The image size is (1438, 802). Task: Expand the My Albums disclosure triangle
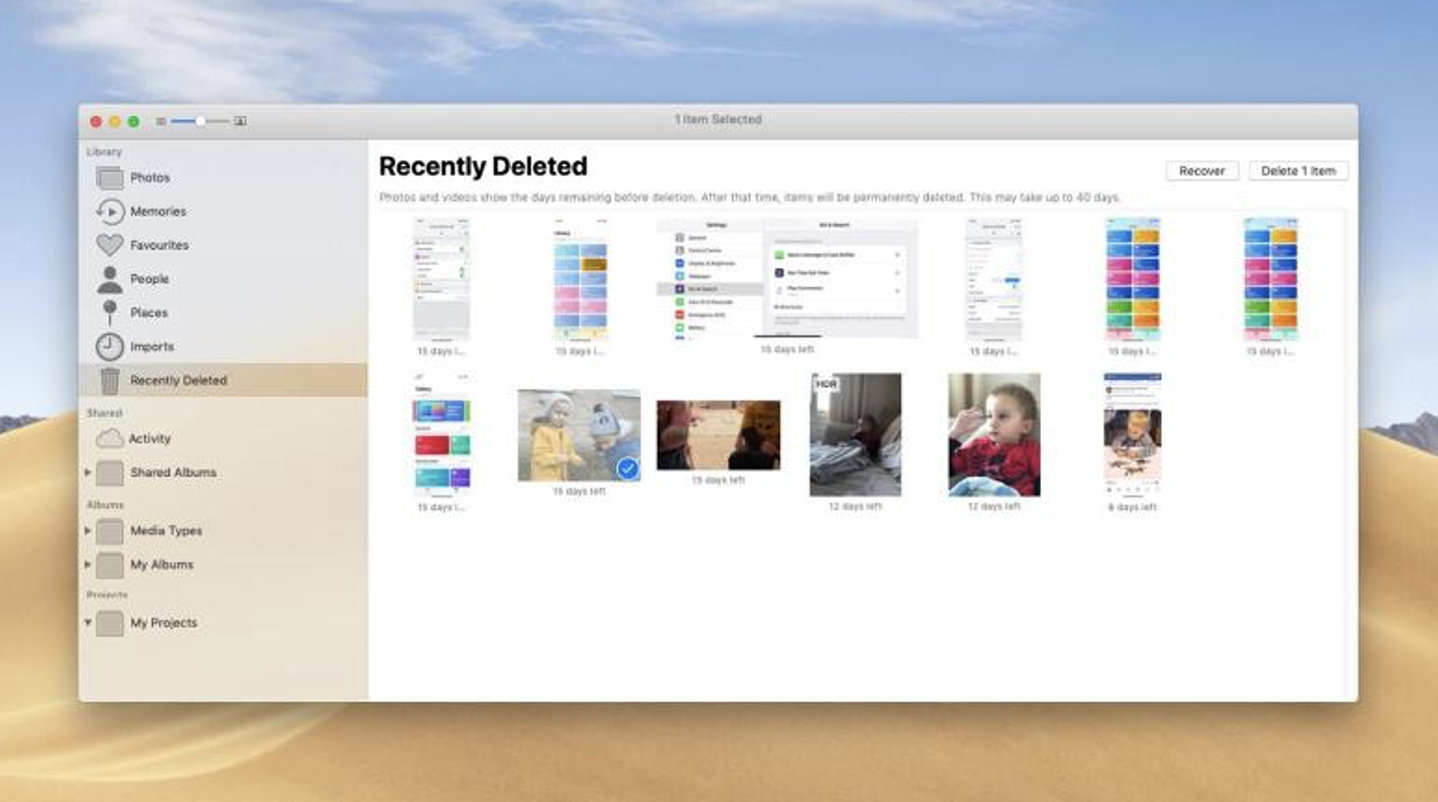pyautogui.click(x=88, y=565)
